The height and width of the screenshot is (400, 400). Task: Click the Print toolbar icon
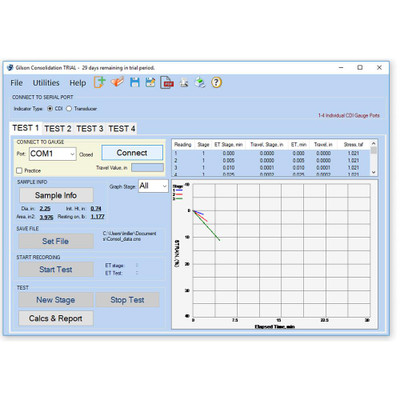pos(200,83)
